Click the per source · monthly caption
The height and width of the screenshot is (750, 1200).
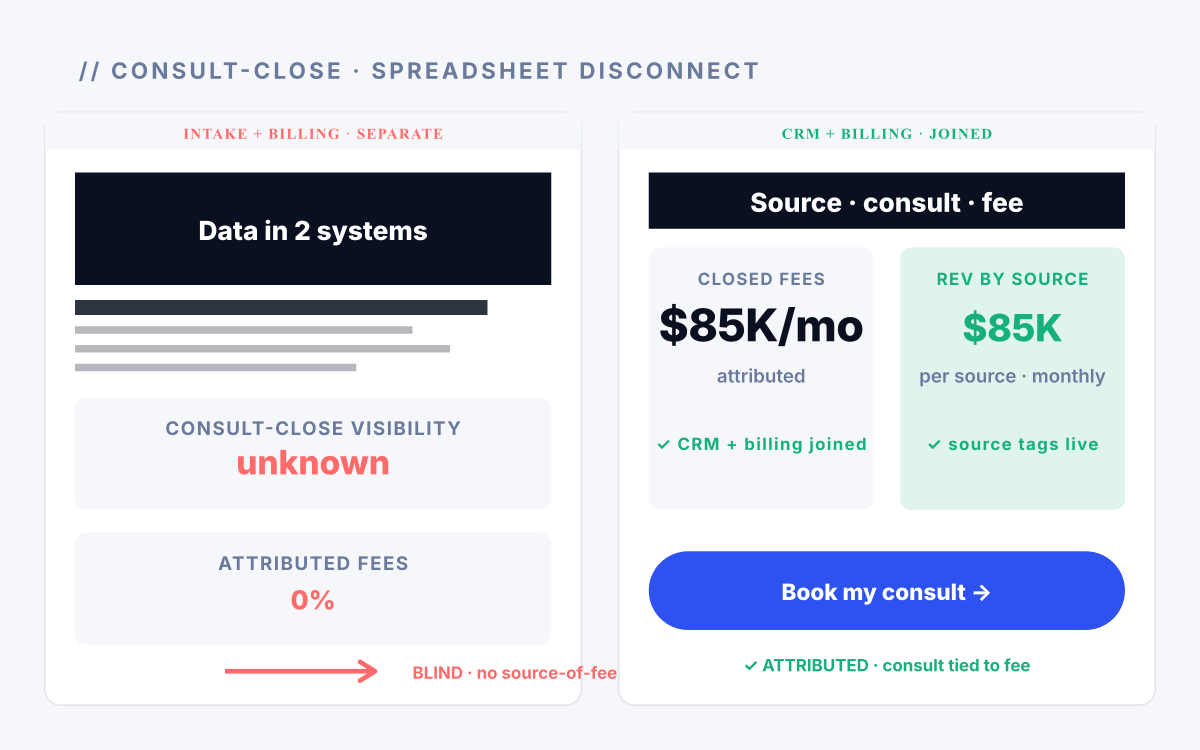pos(1012,377)
